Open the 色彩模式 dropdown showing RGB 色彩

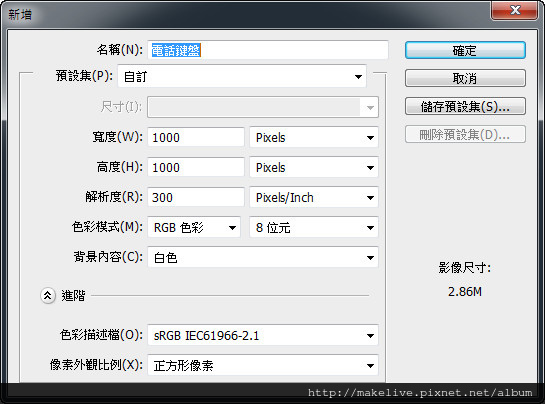194,227
